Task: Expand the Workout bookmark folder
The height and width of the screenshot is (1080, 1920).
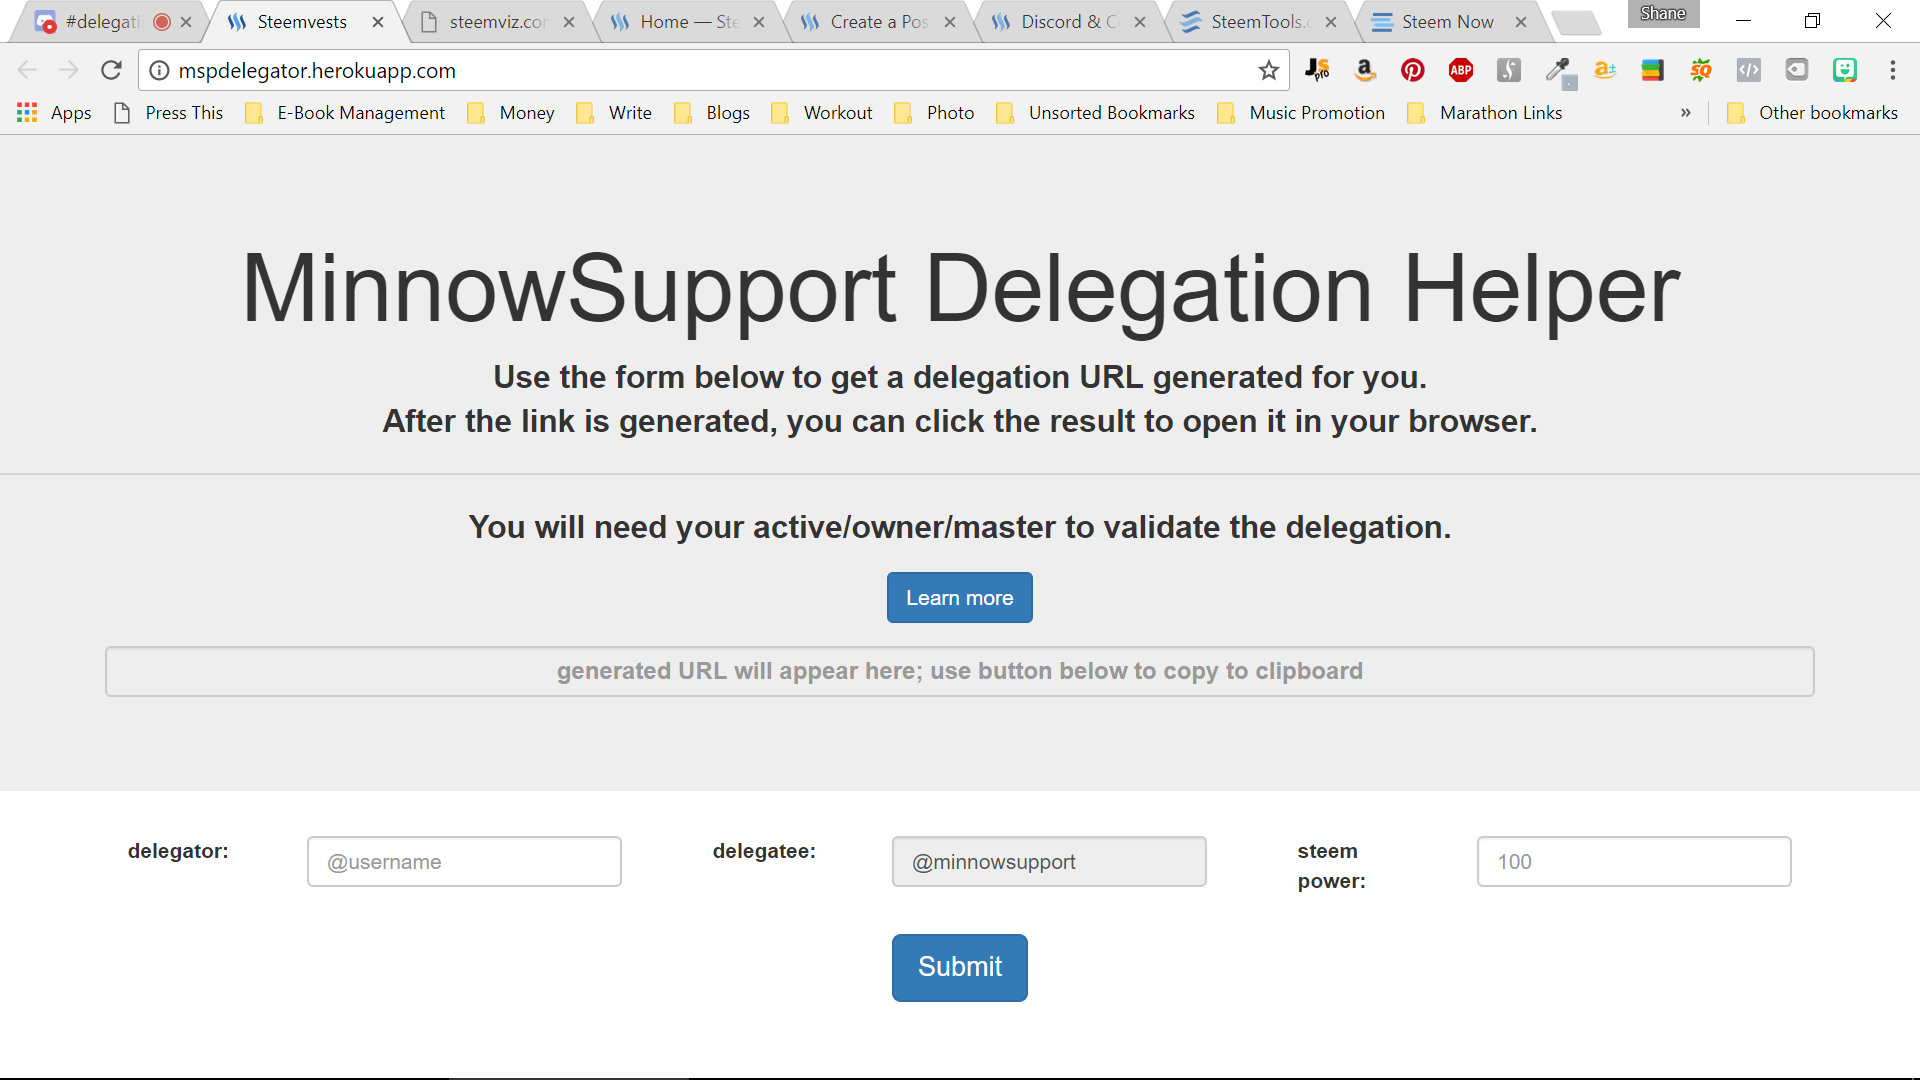Action: [822, 113]
